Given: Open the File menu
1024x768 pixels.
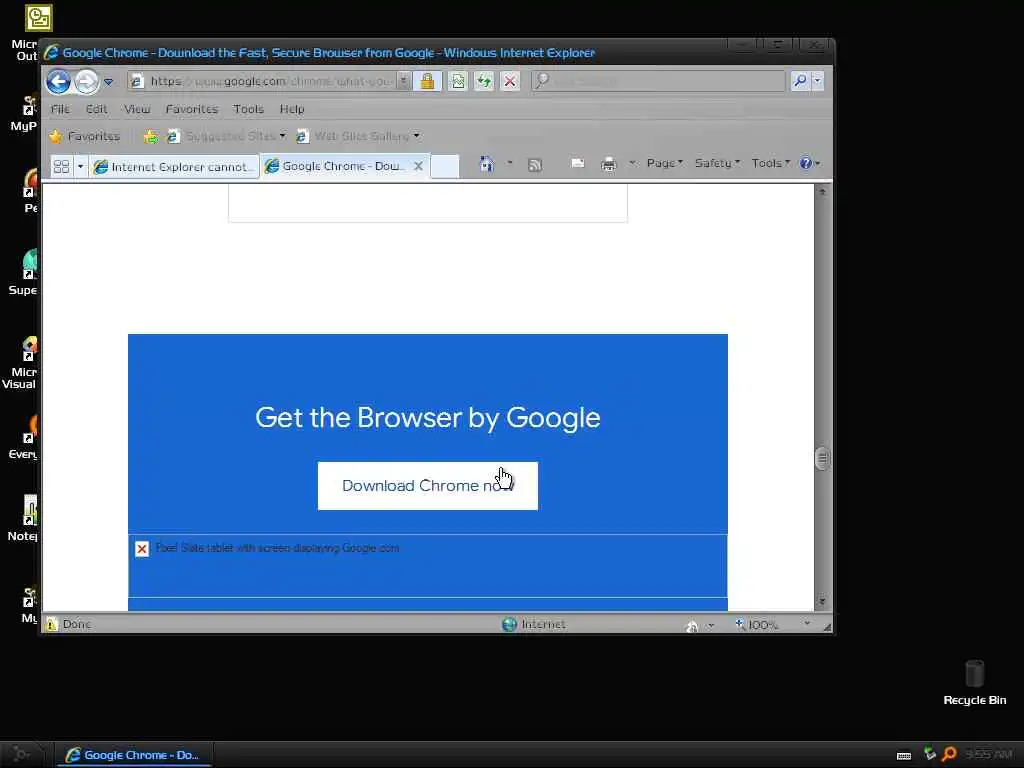Looking at the screenshot, I should (x=59, y=109).
